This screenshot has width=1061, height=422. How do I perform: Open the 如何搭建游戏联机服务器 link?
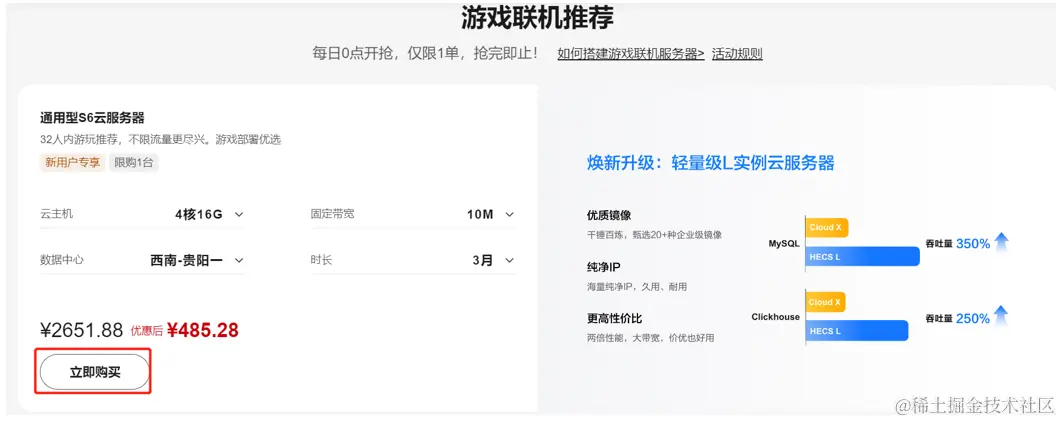pos(631,54)
